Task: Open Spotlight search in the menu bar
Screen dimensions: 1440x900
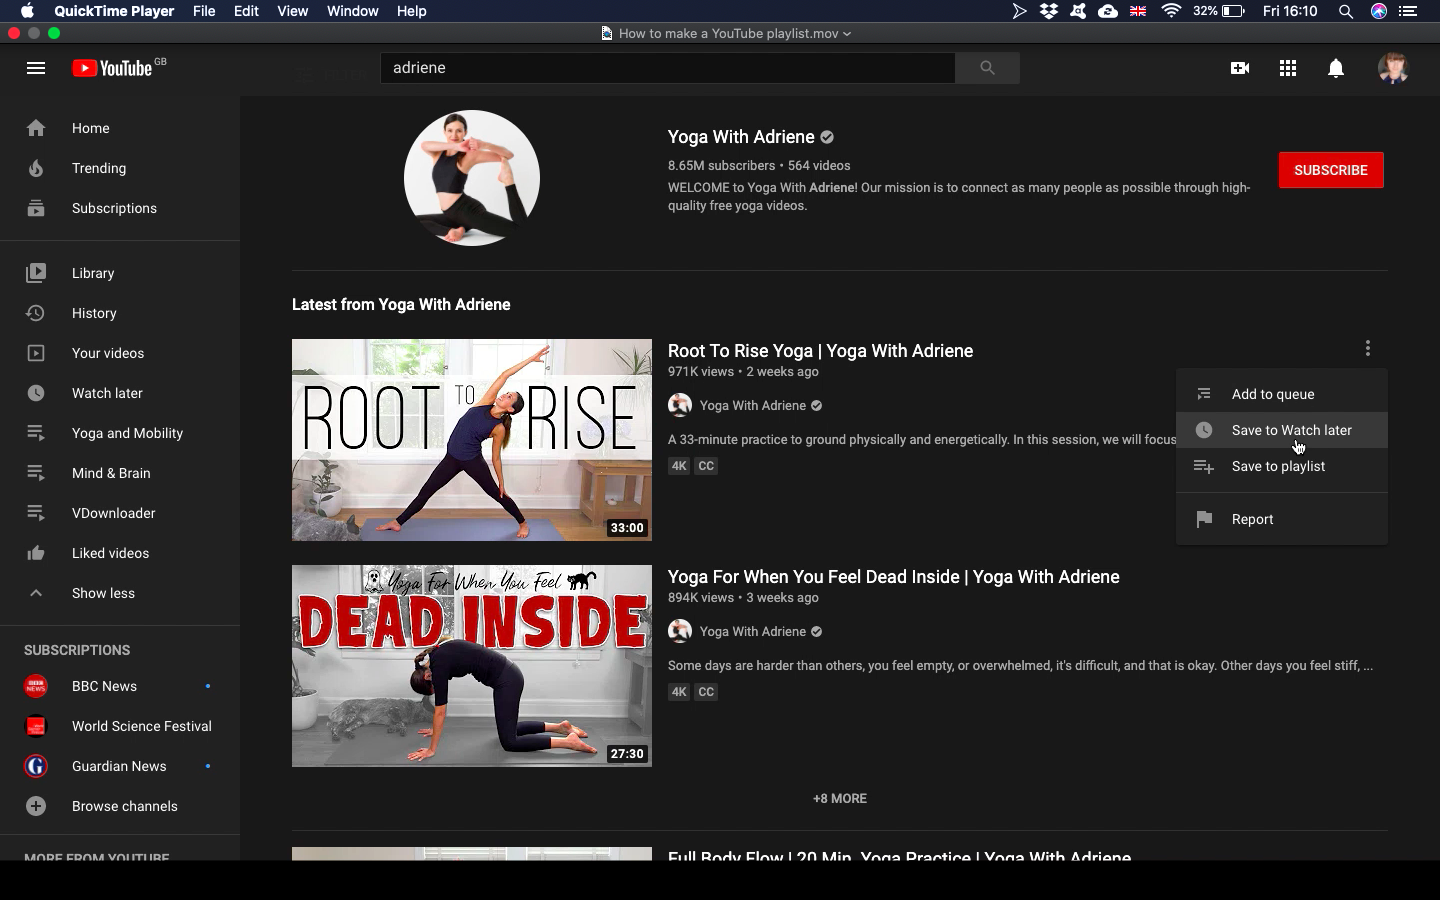Action: [x=1346, y=11]
